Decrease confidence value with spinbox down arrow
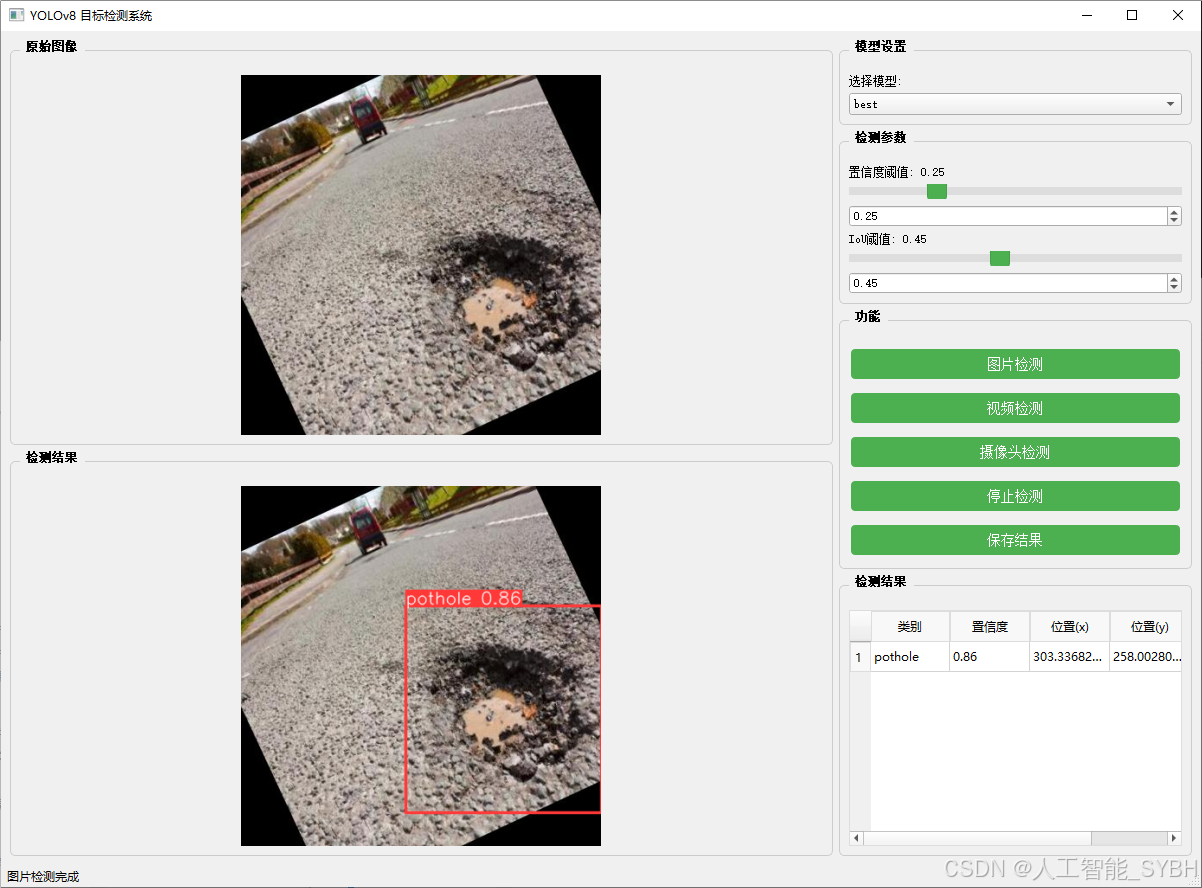The height and width of the screenshot is (888, 1202). pyautogui.click(x=1174, y=221)
